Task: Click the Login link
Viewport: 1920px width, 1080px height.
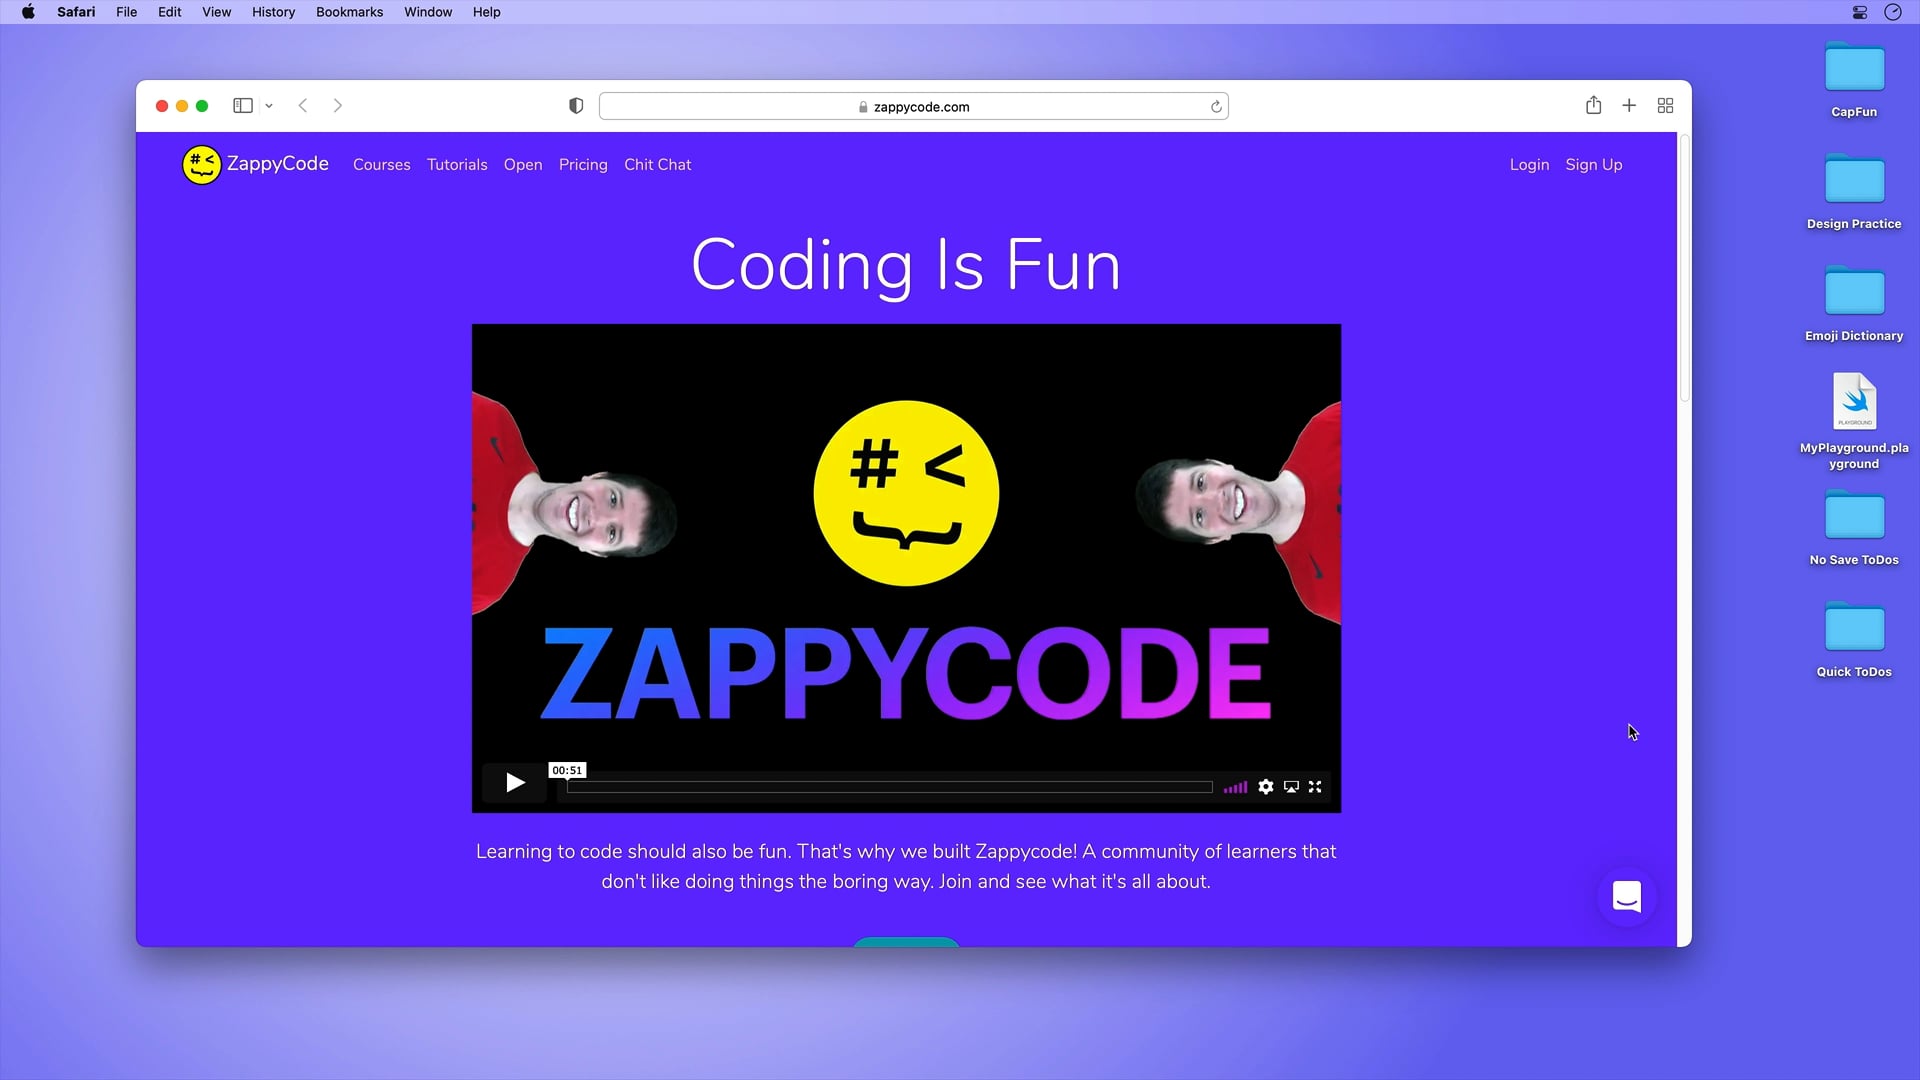Action: coord(1529,165)
